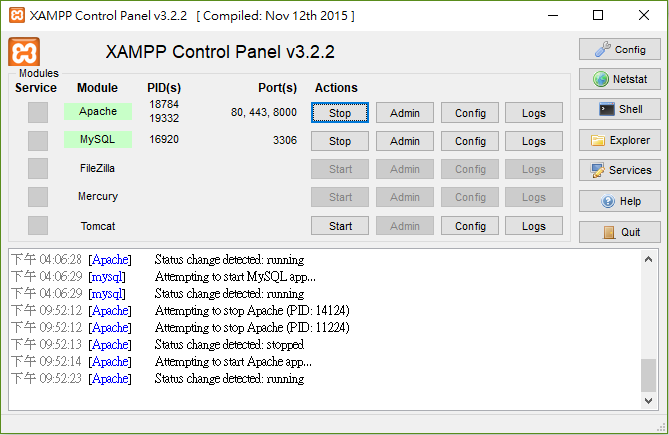Start the Tomcat module
The width and height of the screenshot is (669, 435).
[x=340, y=226]
